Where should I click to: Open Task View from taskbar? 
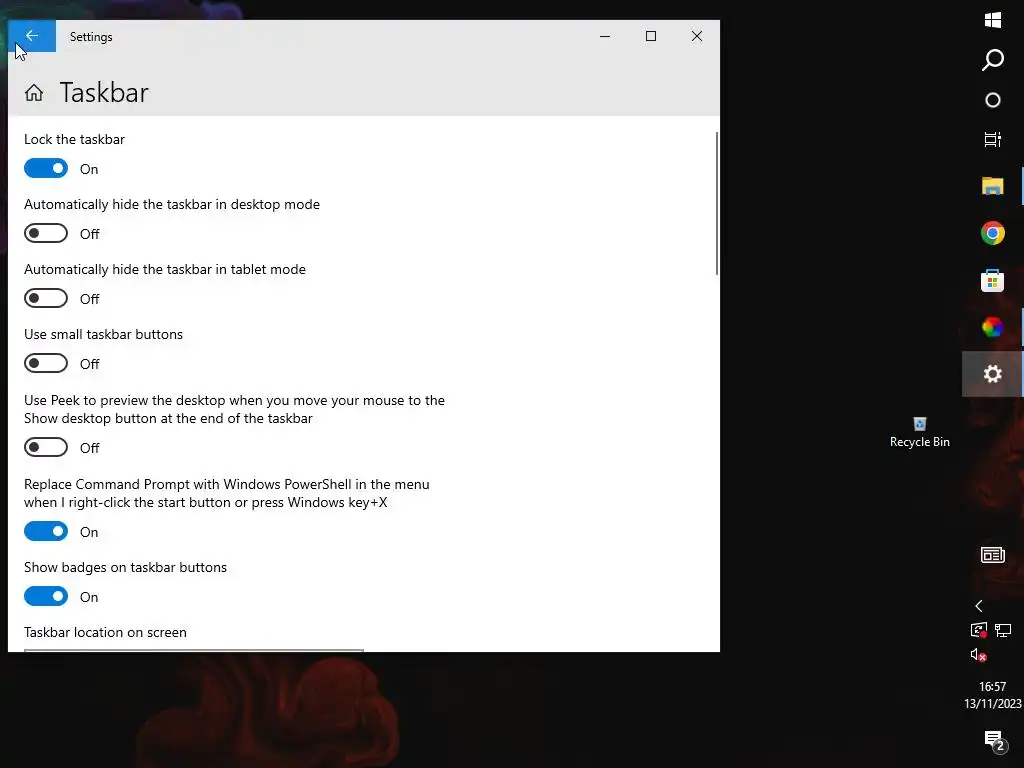coord(993,139)
